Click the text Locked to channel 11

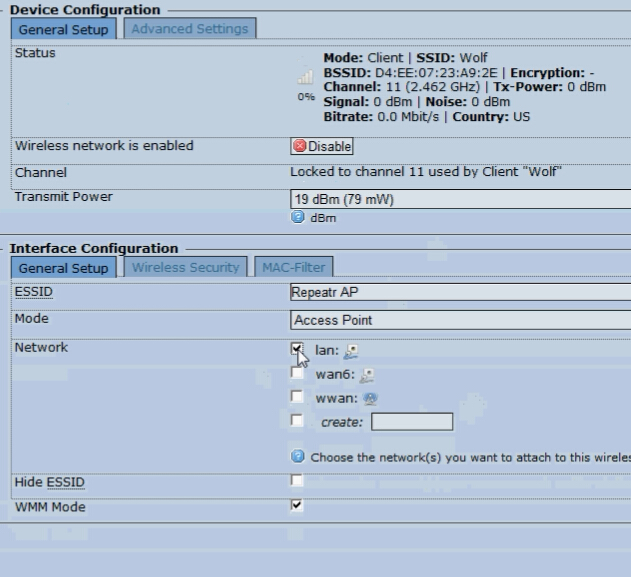click(357, 172)
